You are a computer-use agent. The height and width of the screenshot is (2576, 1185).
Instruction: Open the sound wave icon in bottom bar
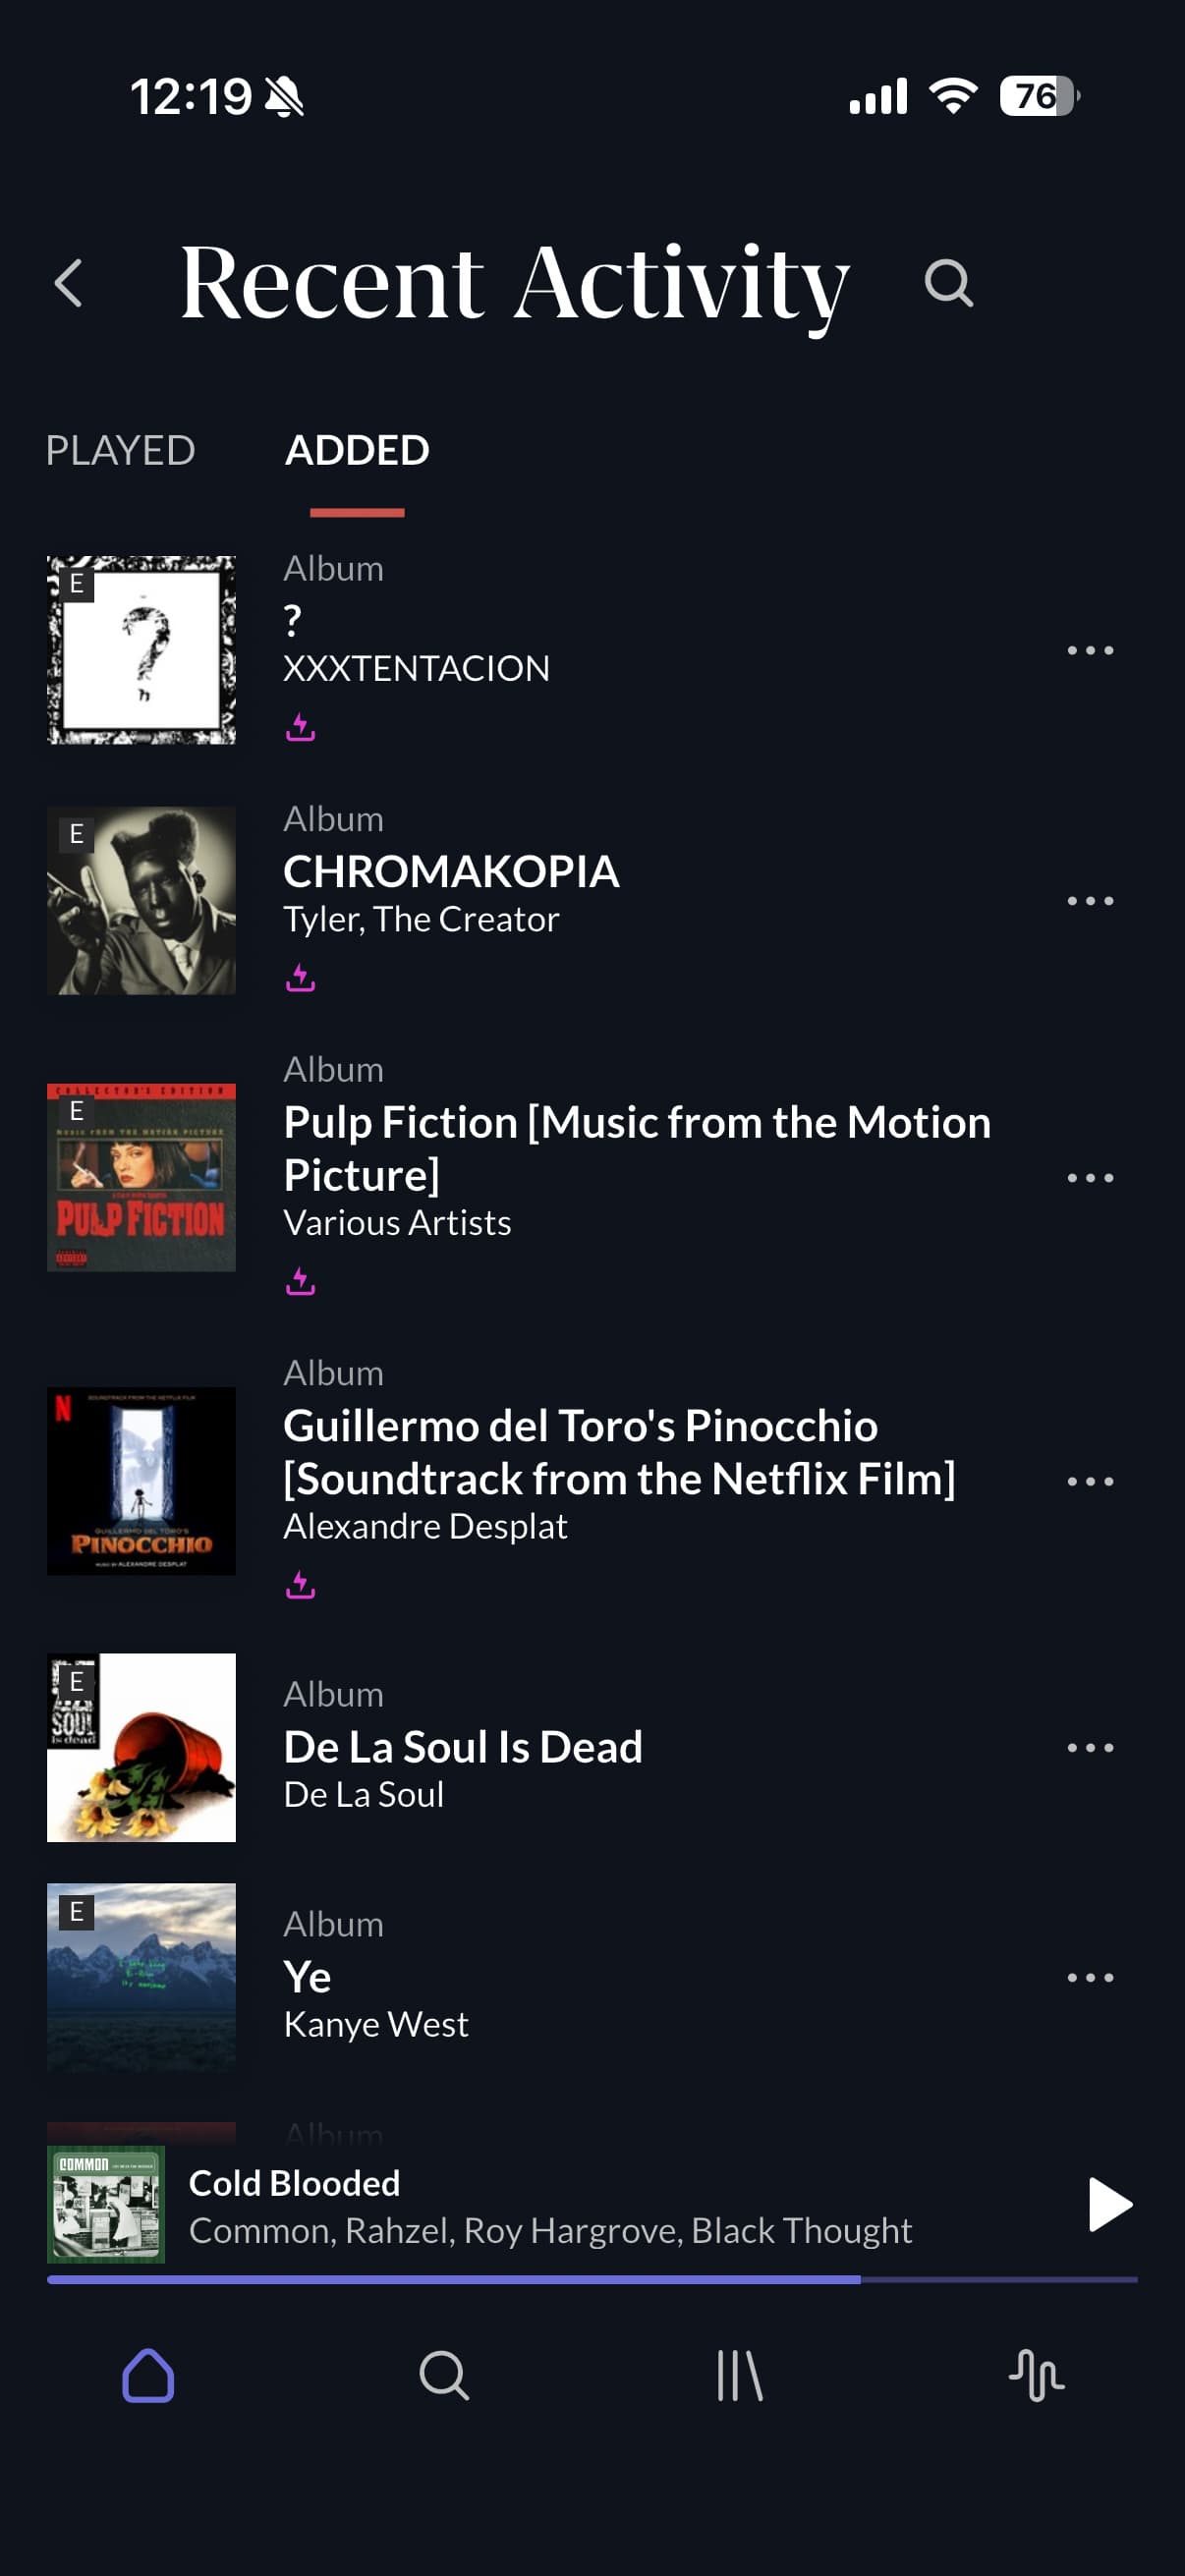tap(1036, 2374)
